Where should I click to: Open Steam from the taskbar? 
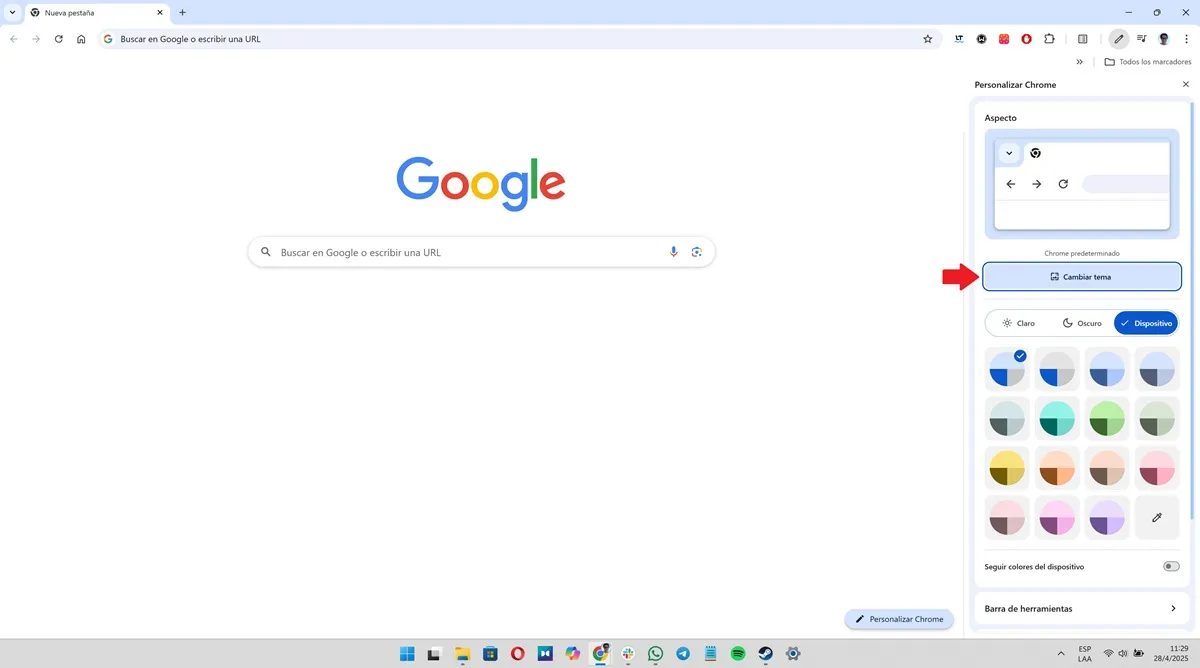coord(766,654)
